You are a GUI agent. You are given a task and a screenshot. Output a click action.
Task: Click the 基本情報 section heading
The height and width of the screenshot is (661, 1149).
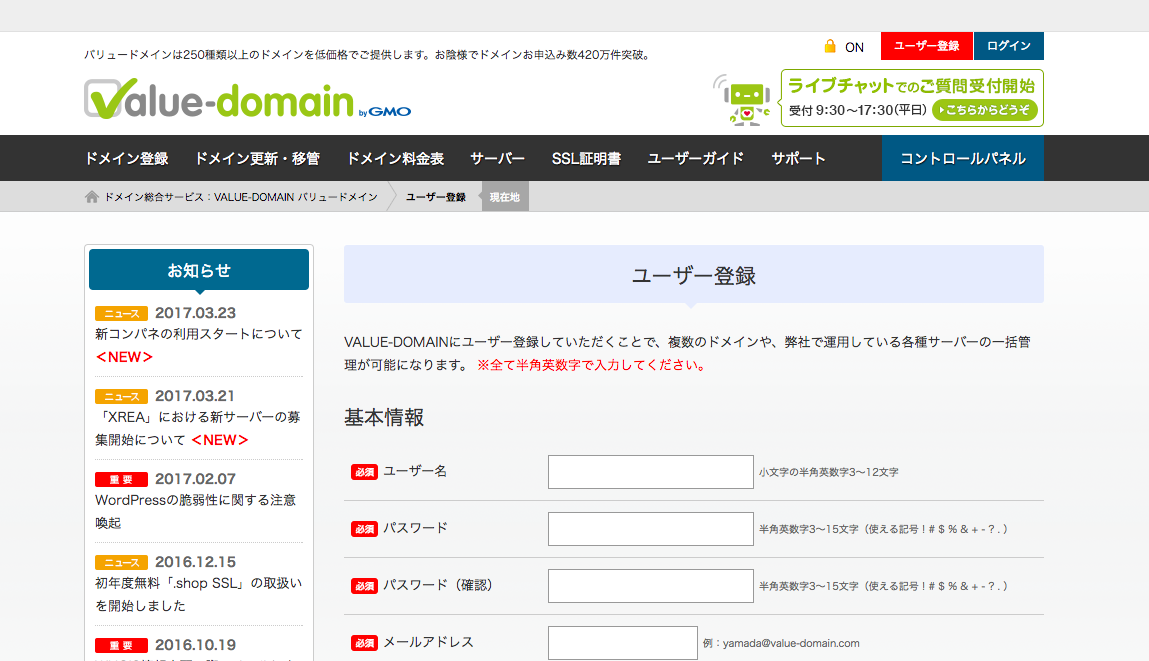click(x=384, y=418)
